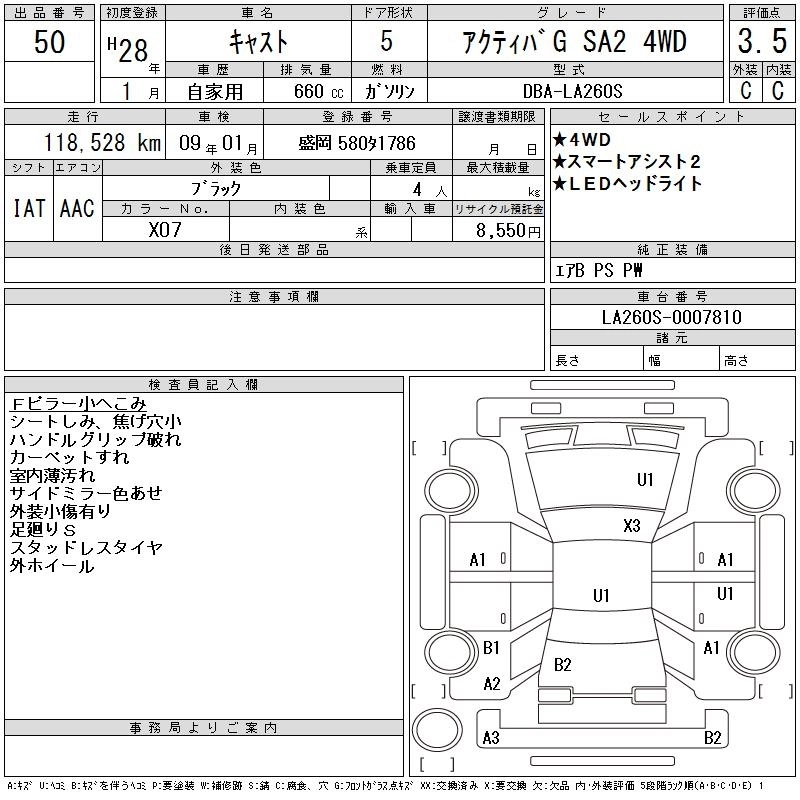This screenshot has width=800, height=800.
Task: Click the color number X07 cell
Action: point(166,230)
